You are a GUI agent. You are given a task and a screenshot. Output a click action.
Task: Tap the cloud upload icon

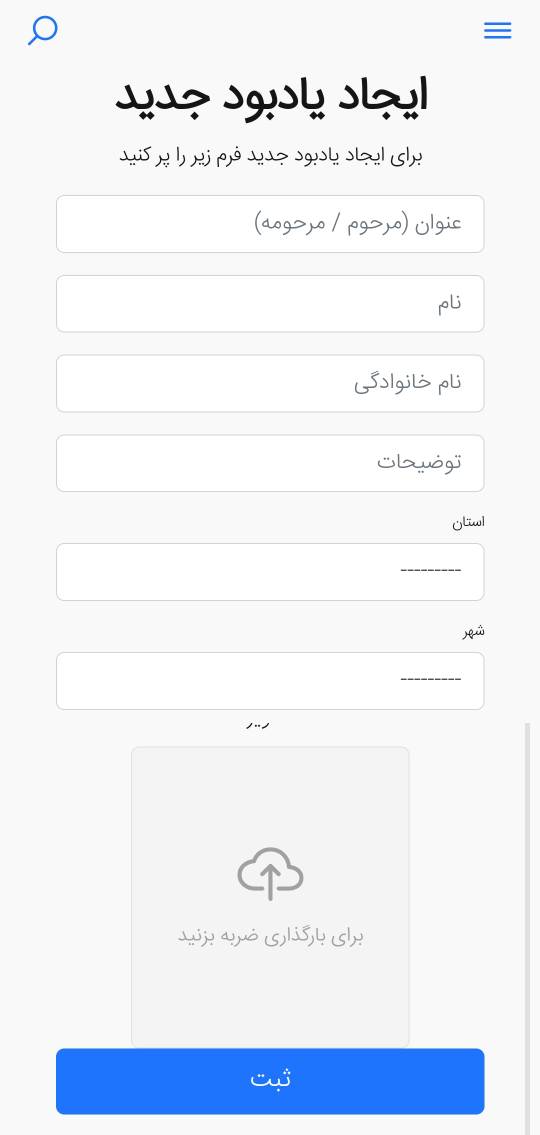point(270,874)
